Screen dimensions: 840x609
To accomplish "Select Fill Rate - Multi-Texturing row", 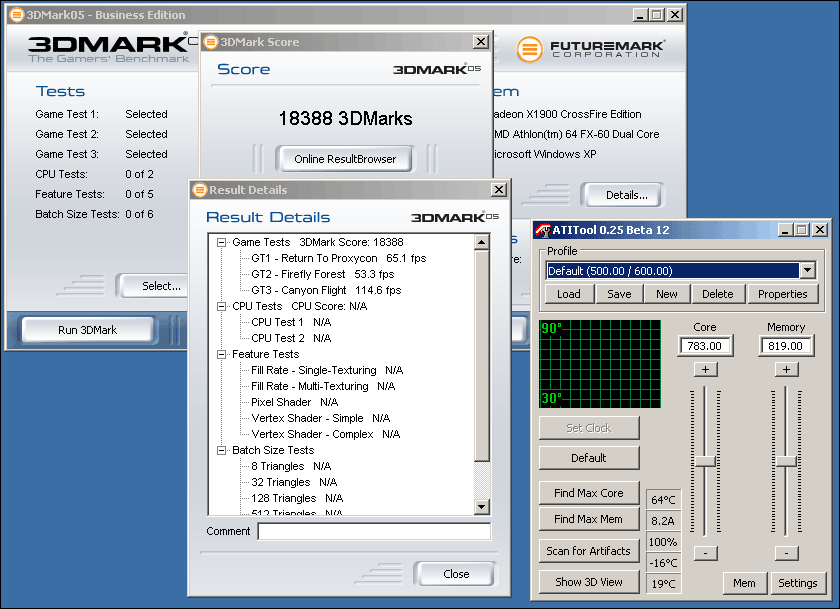I will tap(323, 387).
